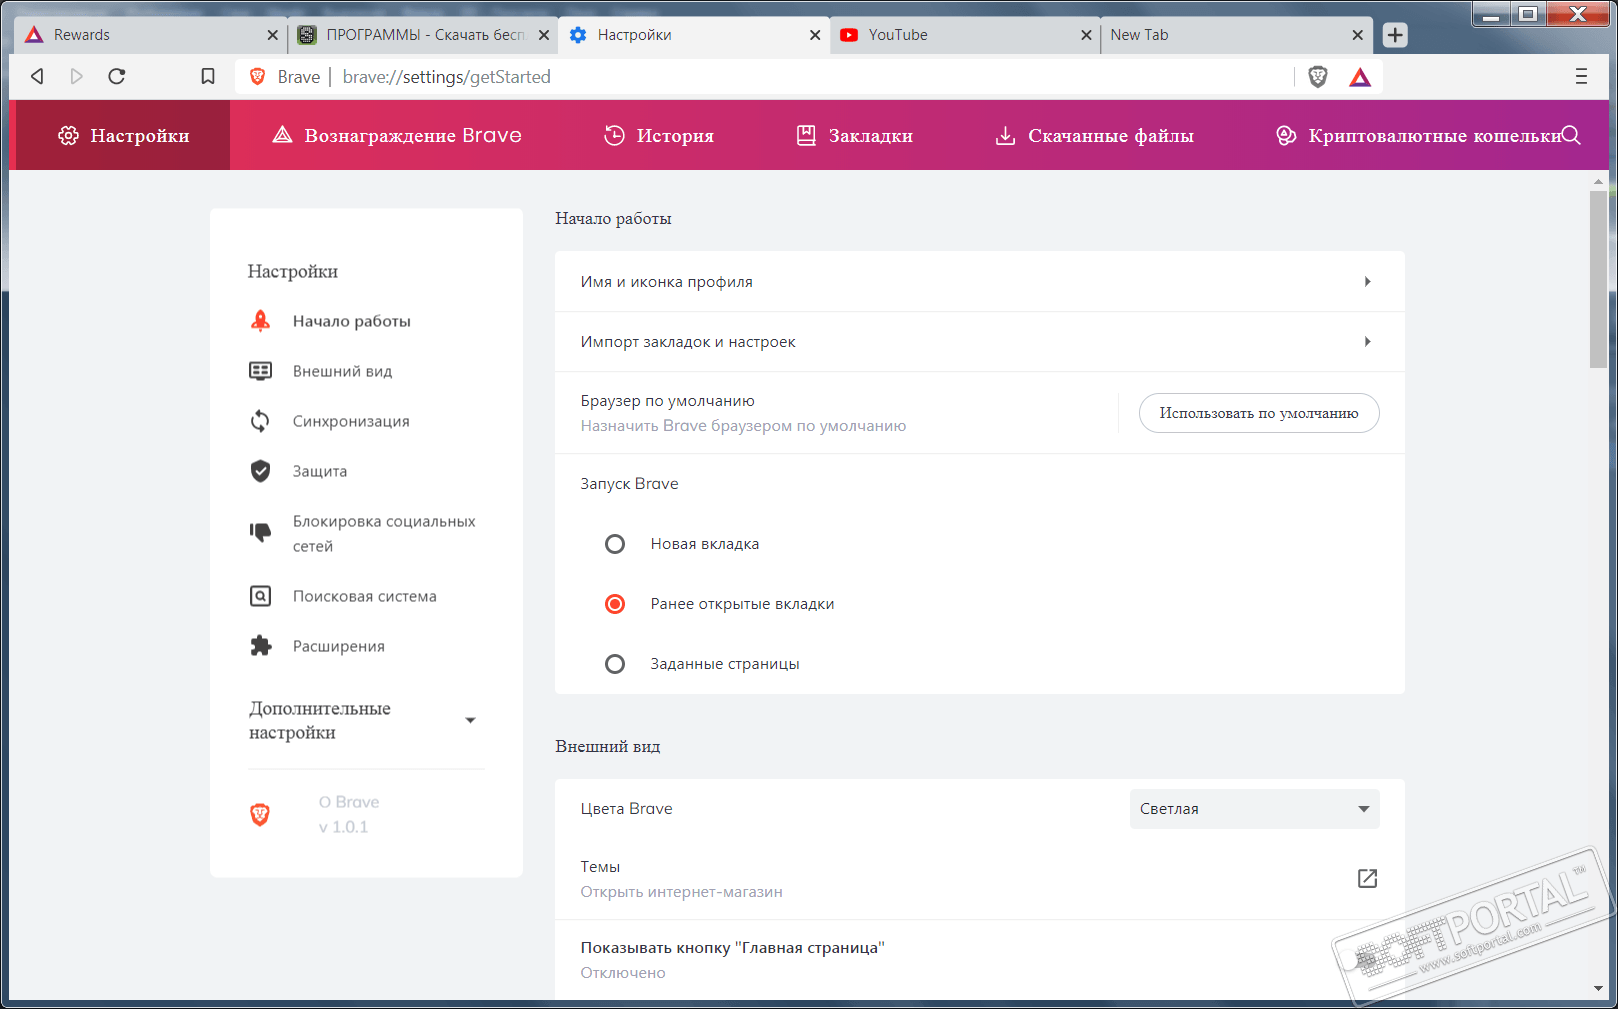
Task: Minimize the Brave browser window
Action: [1491, 14]
